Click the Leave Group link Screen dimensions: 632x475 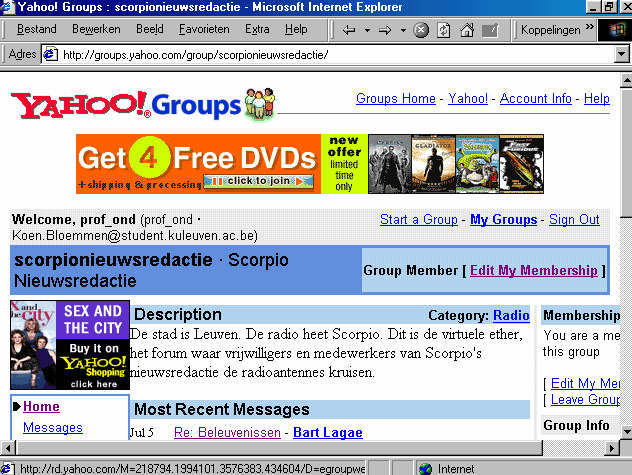585,399
